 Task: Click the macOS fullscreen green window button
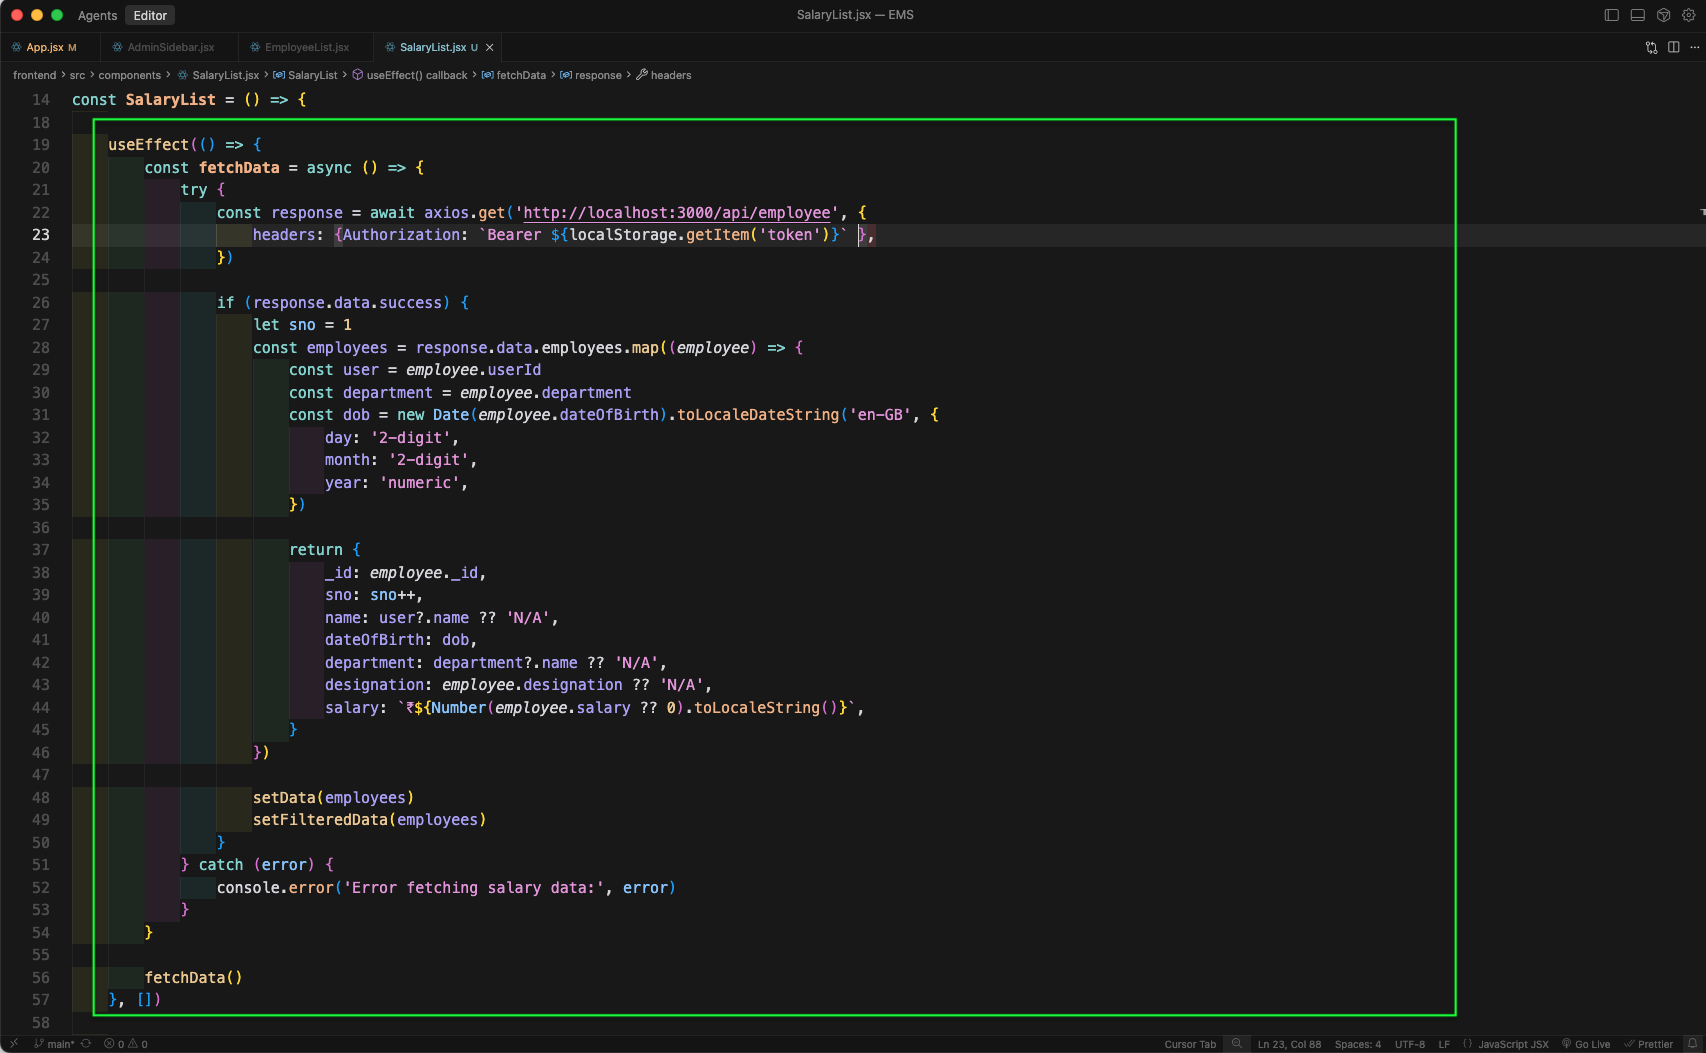point(57,15)
